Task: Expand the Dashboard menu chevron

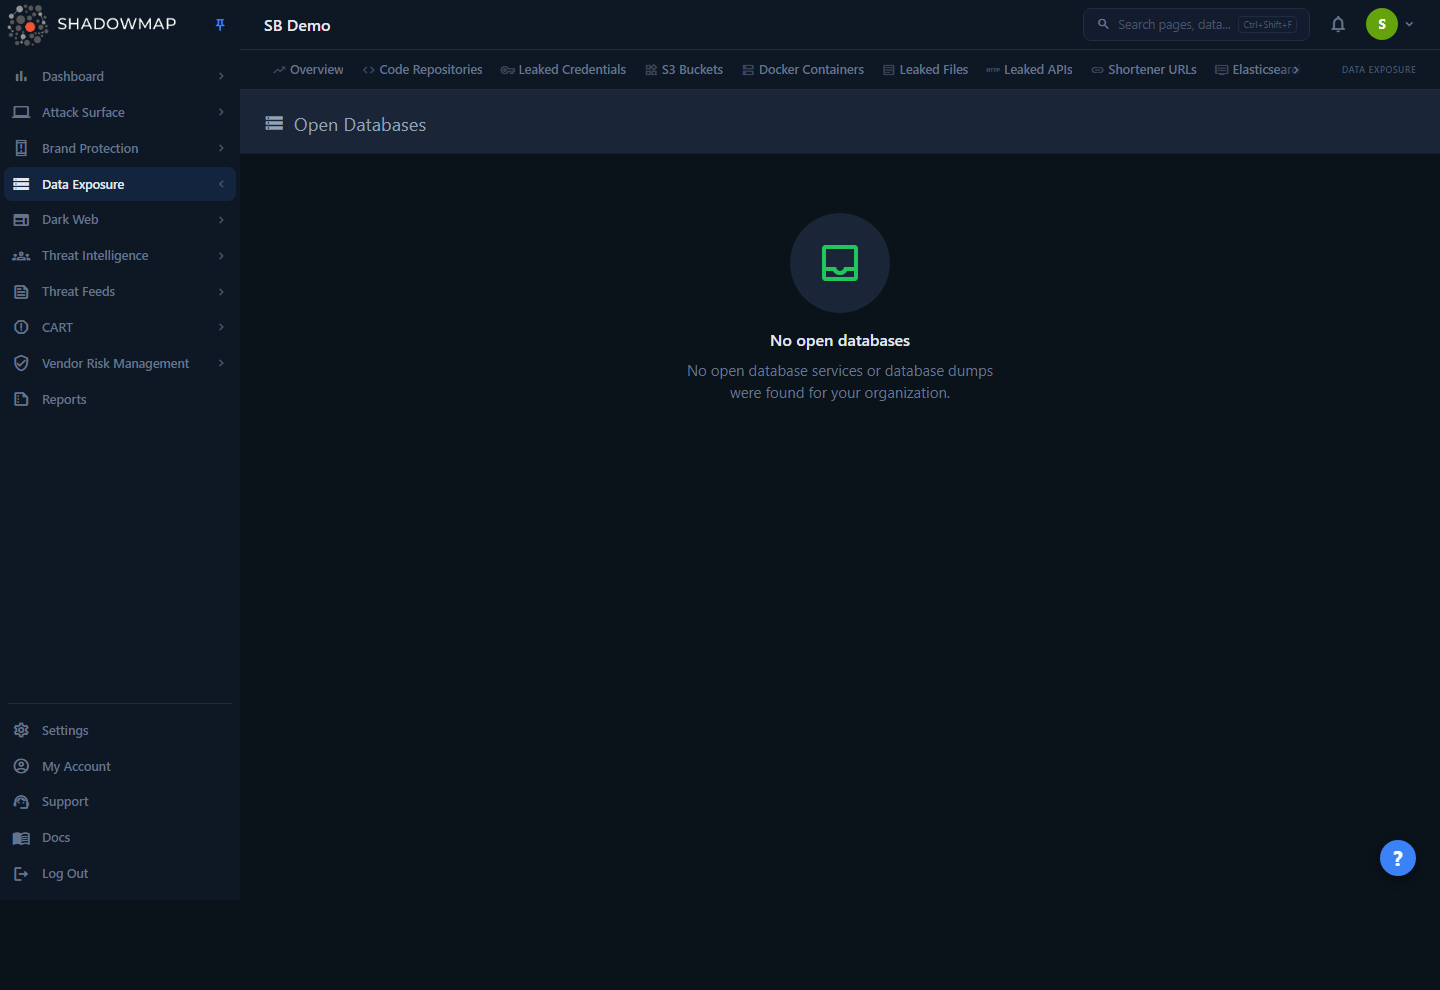Action: pos(221,76)
